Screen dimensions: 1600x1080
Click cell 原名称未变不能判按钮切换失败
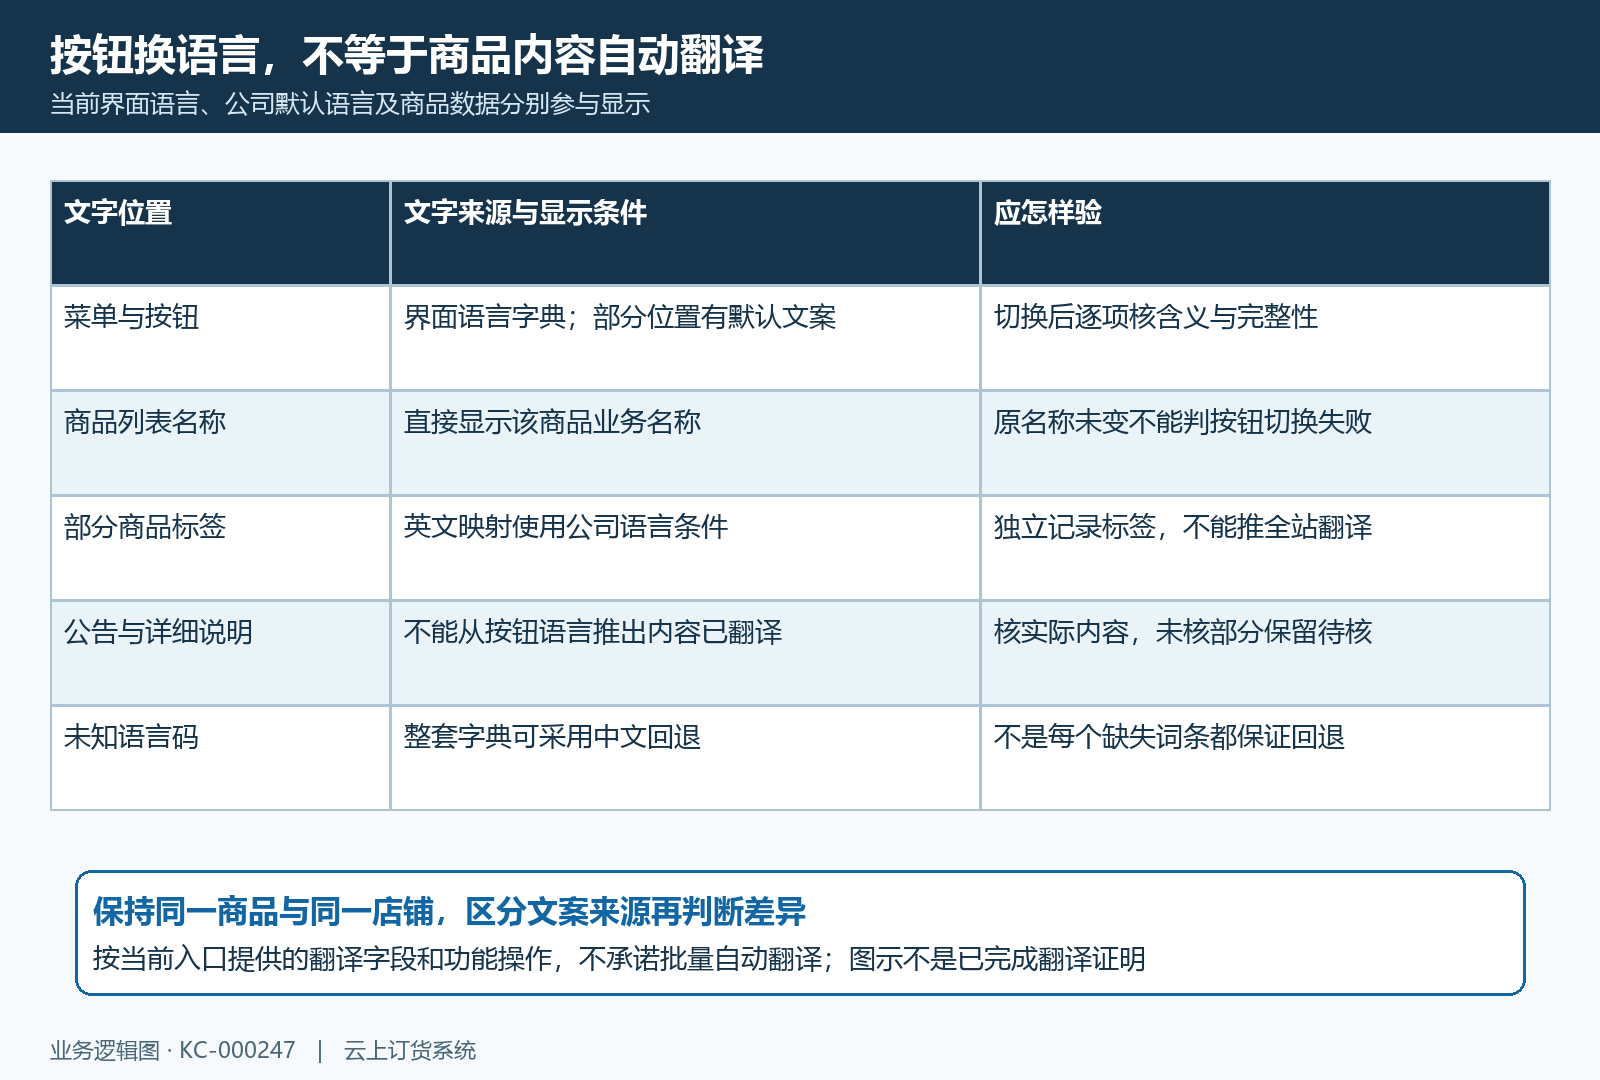click(1265, 443)
